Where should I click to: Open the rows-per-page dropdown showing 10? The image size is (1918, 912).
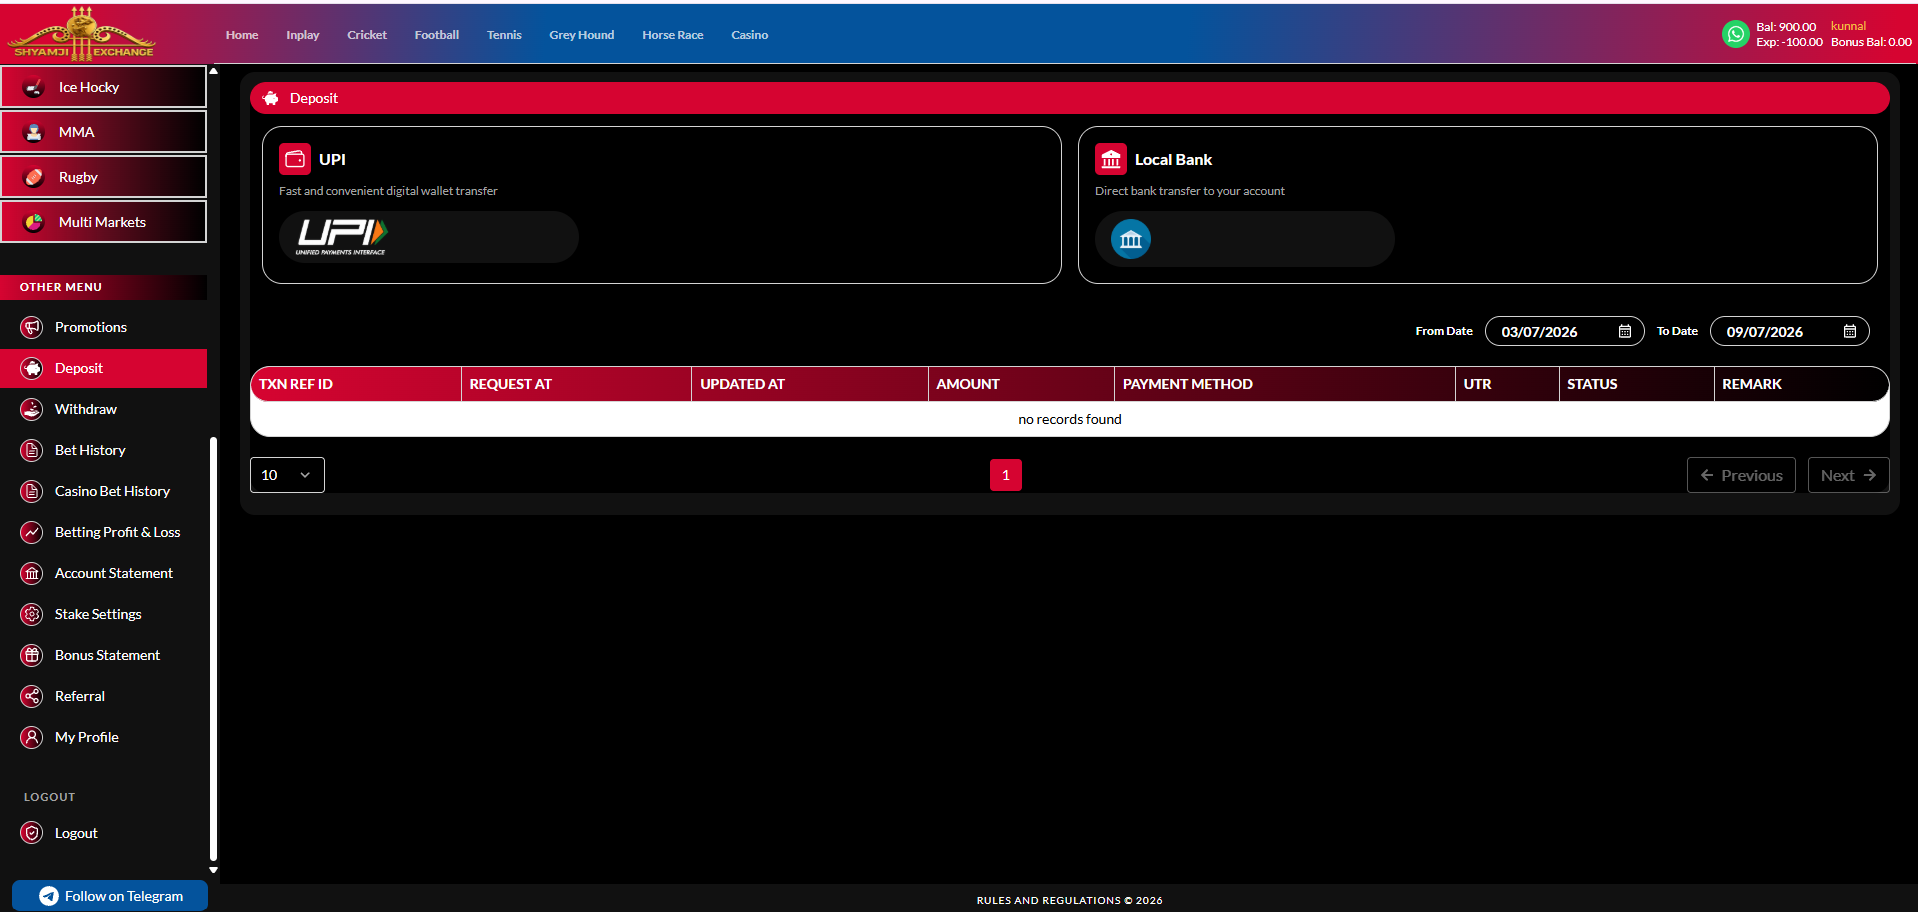287,475
